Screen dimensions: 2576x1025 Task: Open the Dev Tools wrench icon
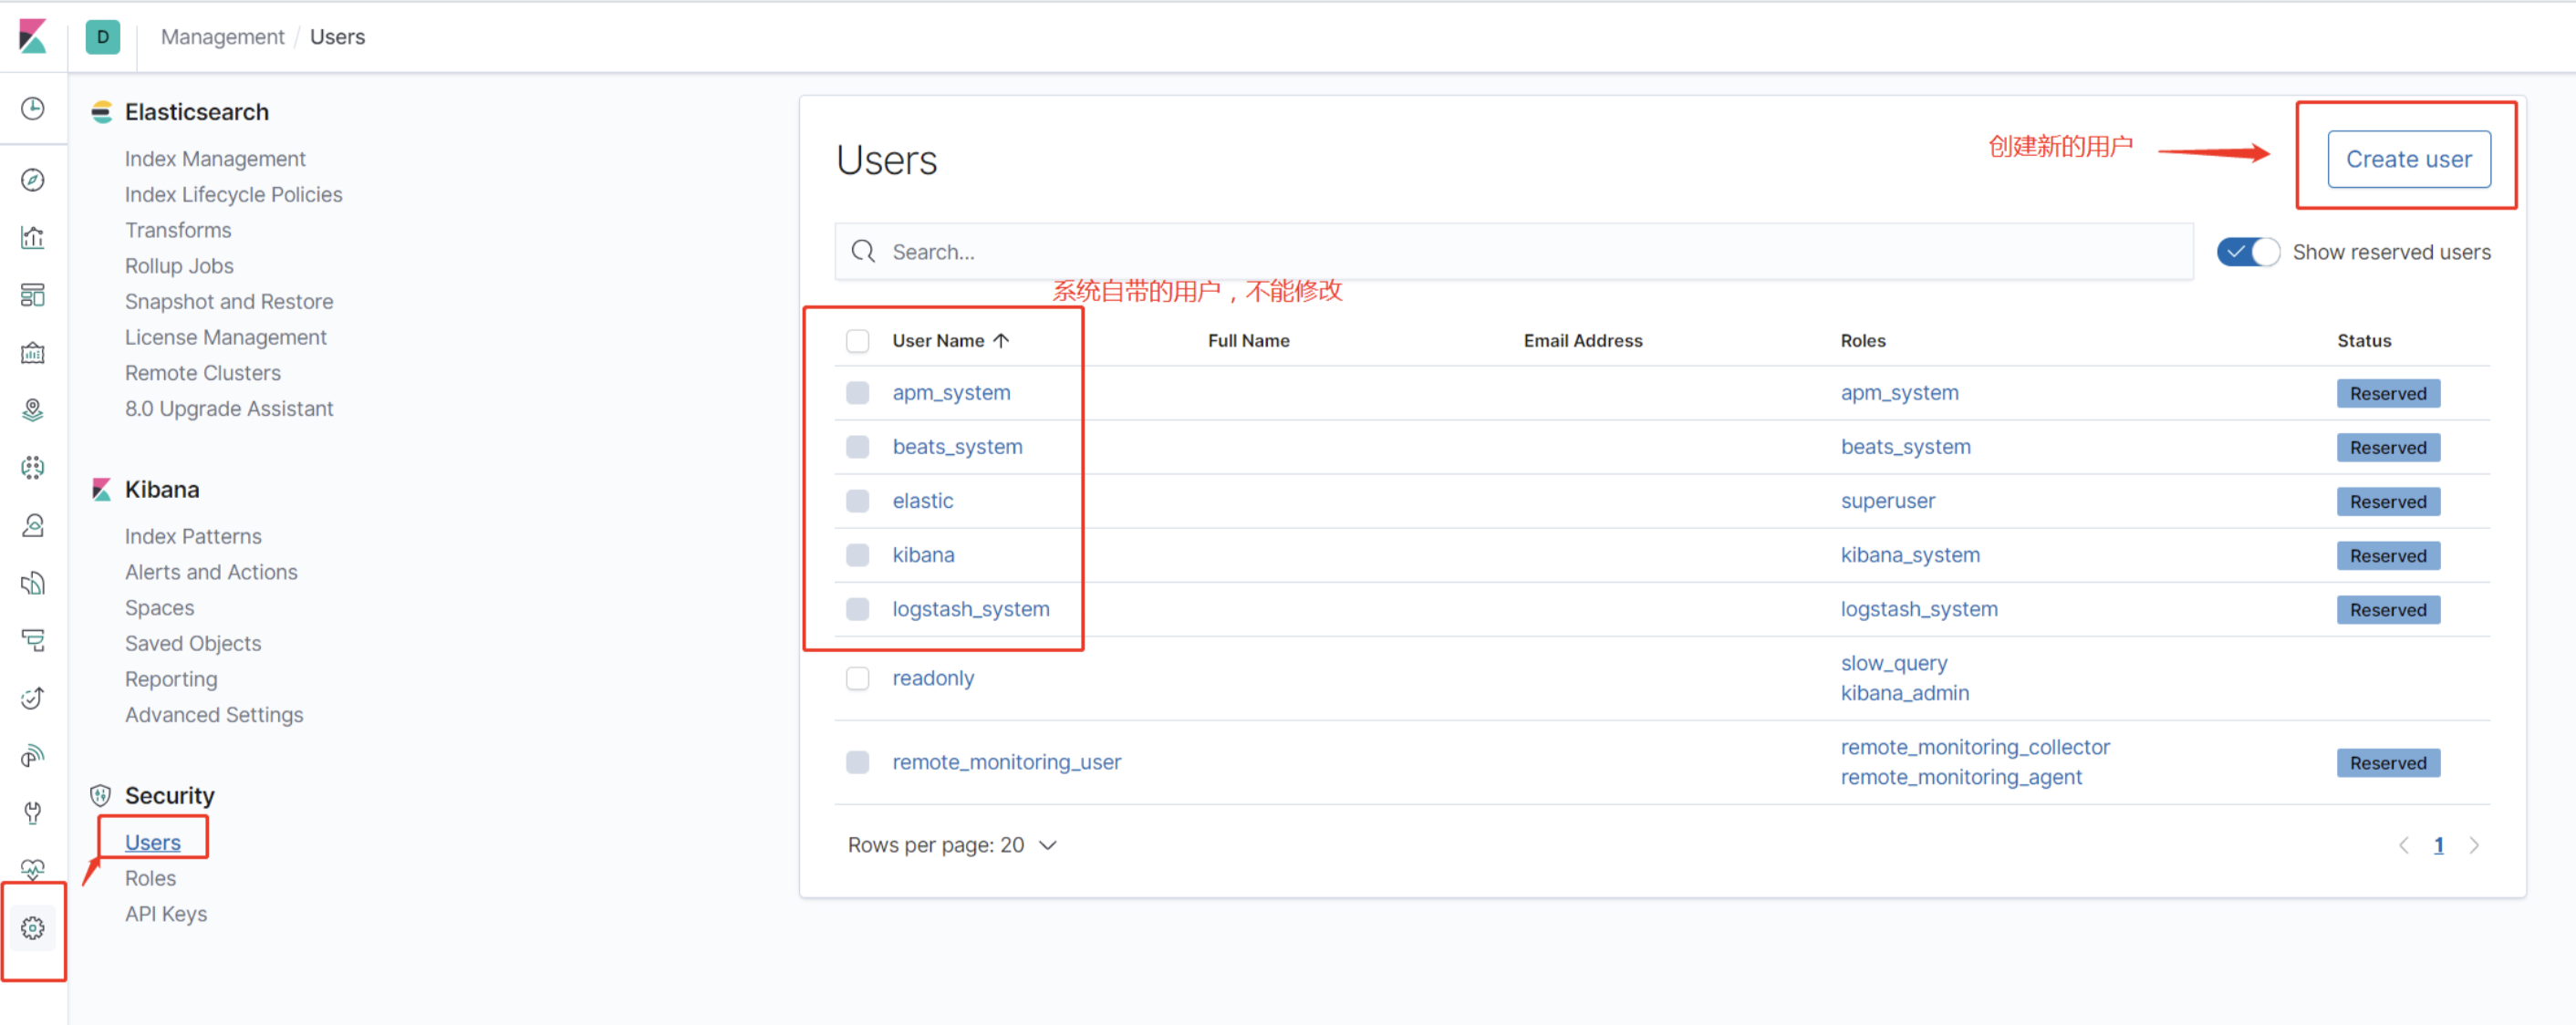point(32,812)
